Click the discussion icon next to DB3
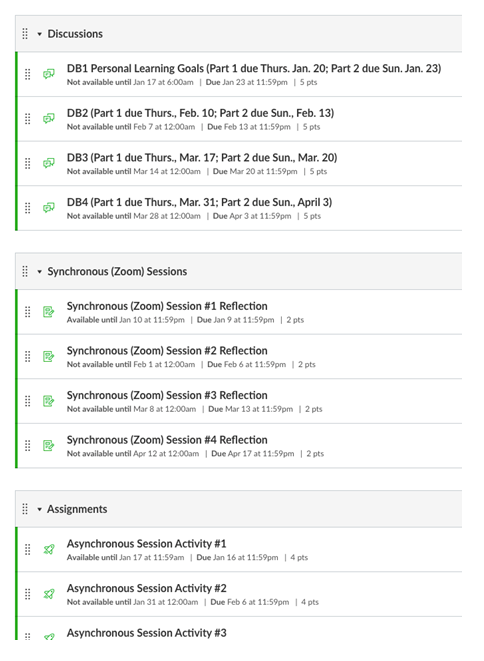The image size is (484, 661). [49, 163]
